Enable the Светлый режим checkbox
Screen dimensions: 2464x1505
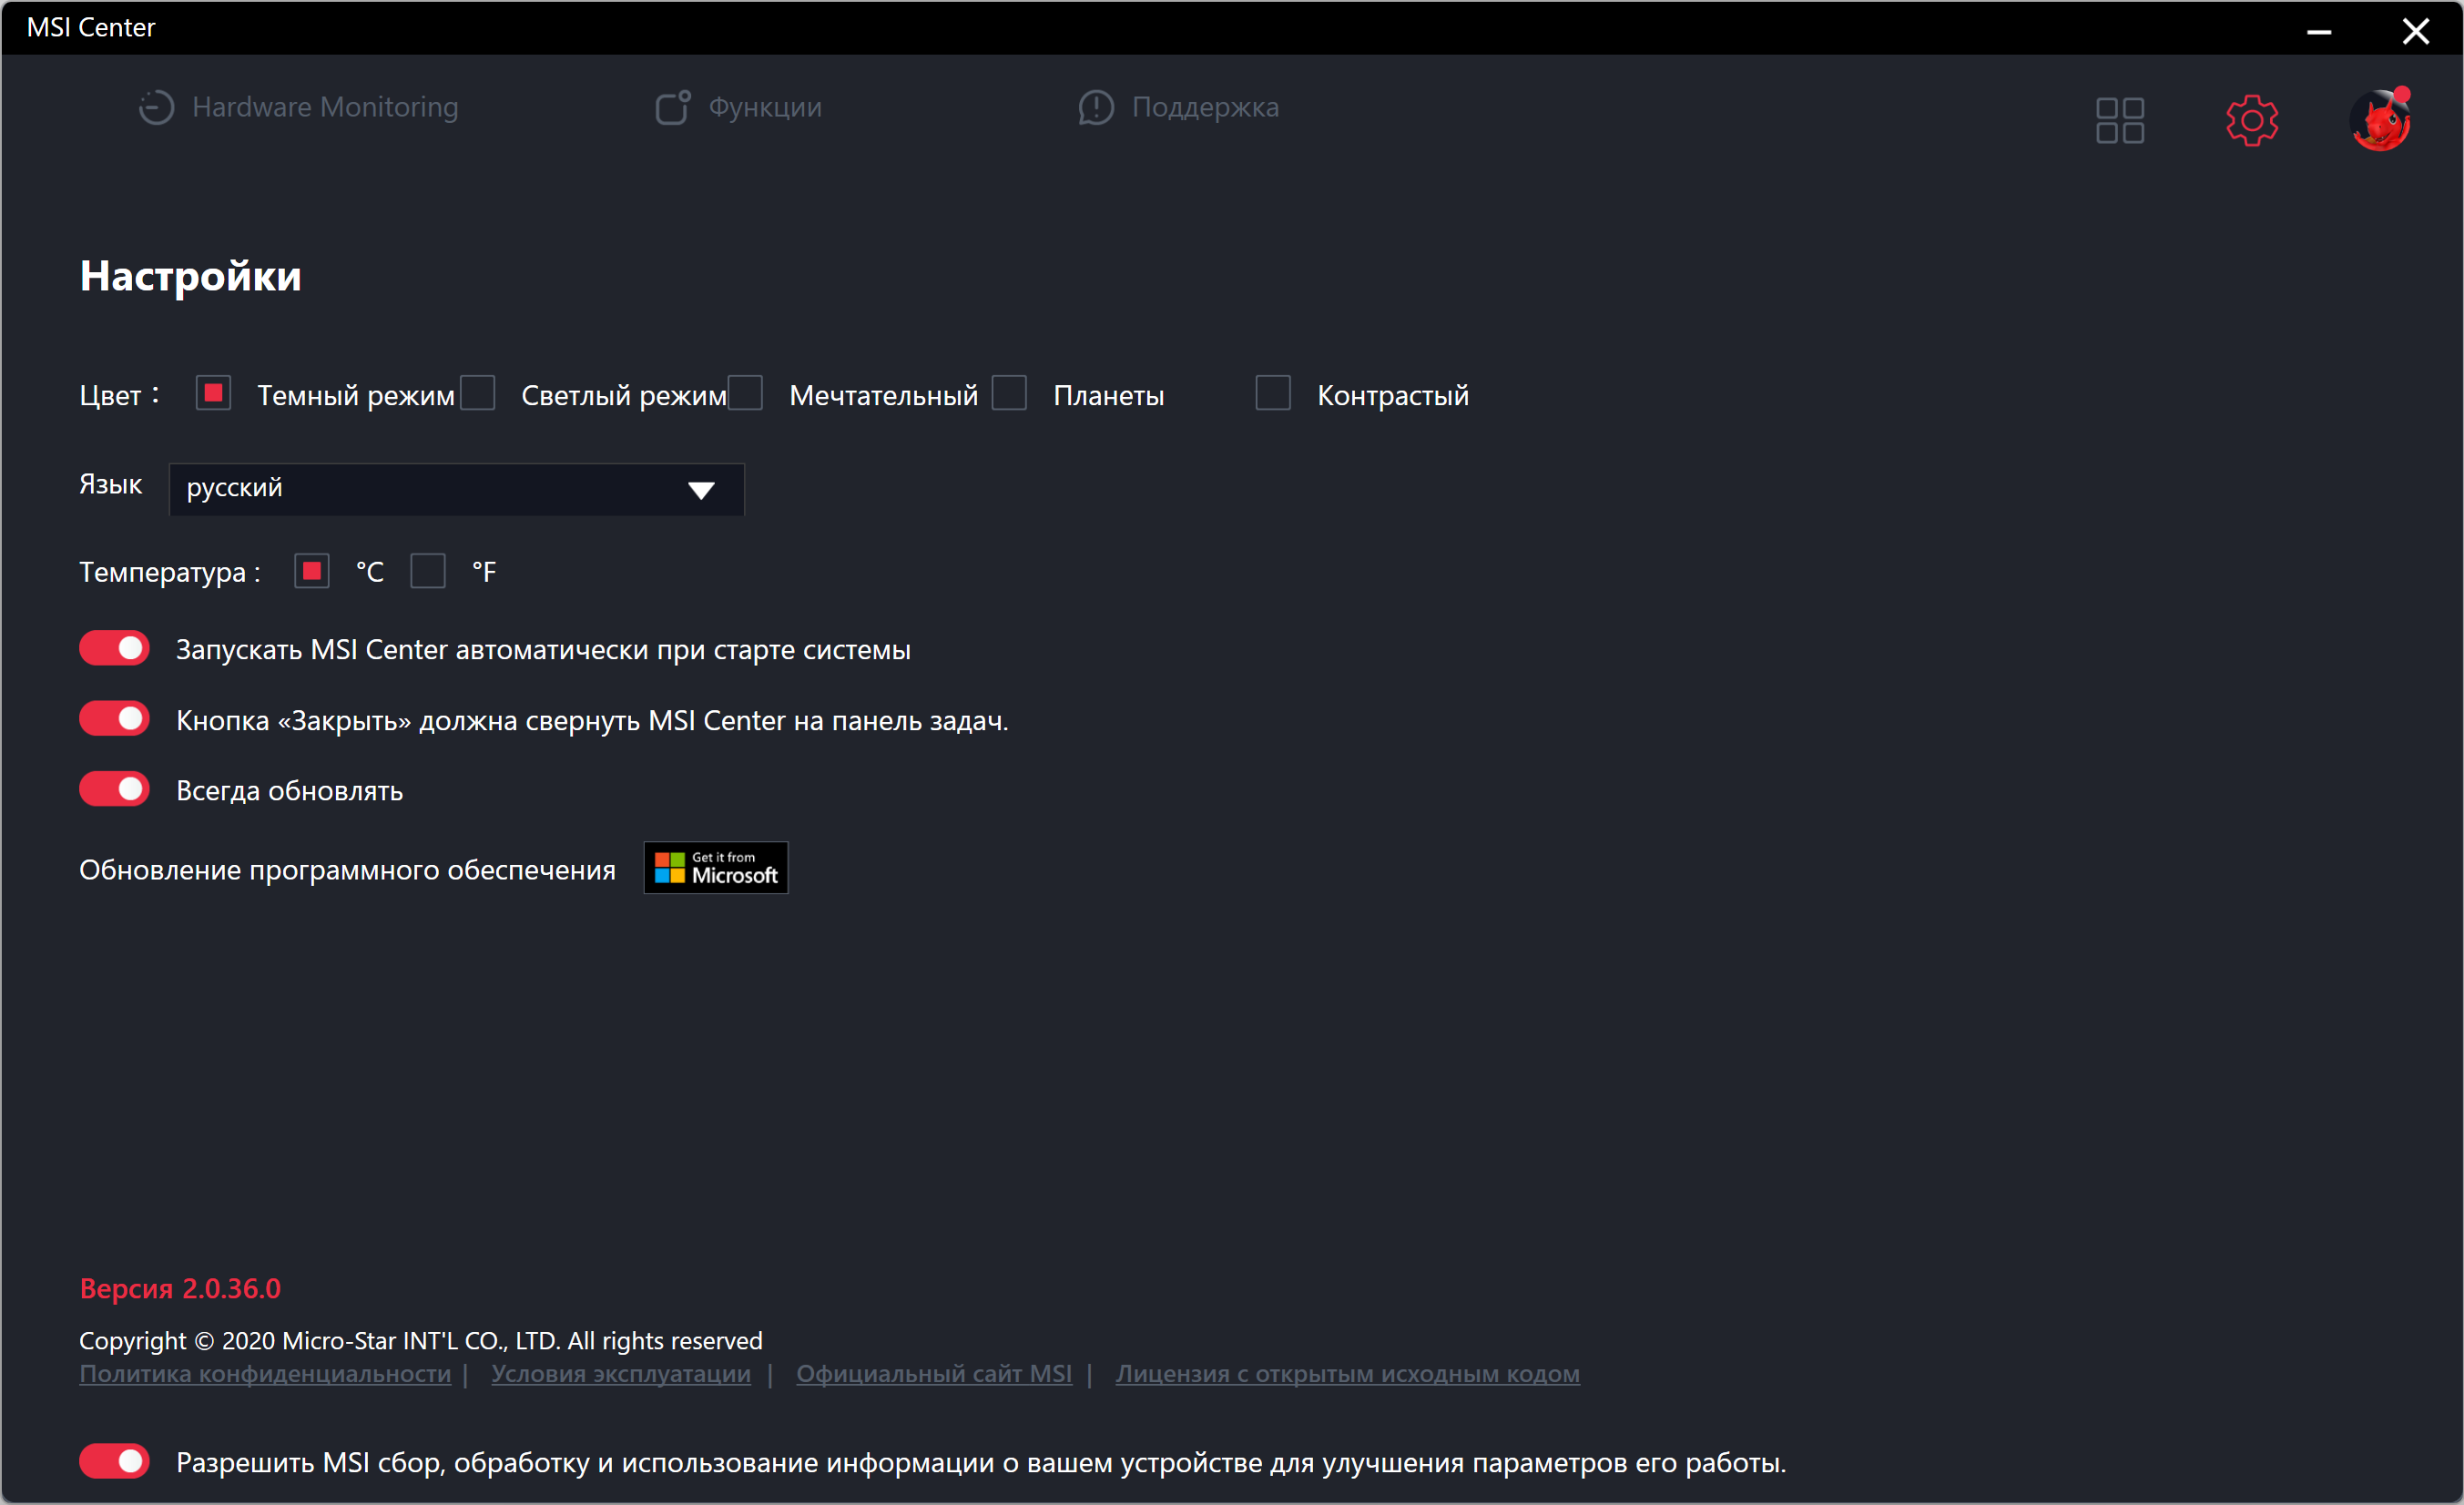(x=478, y=393)
